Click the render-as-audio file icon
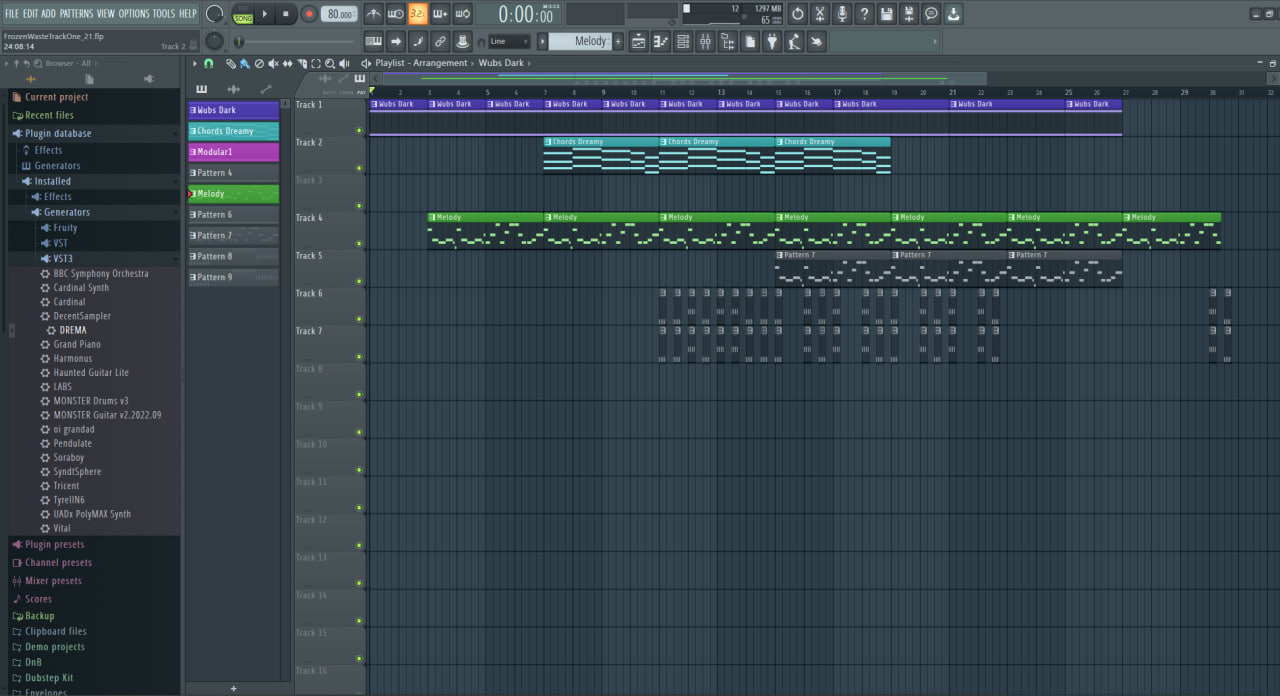Image resolution: width=1280 pixels, height=696 pixels. [x=909, y=14]
